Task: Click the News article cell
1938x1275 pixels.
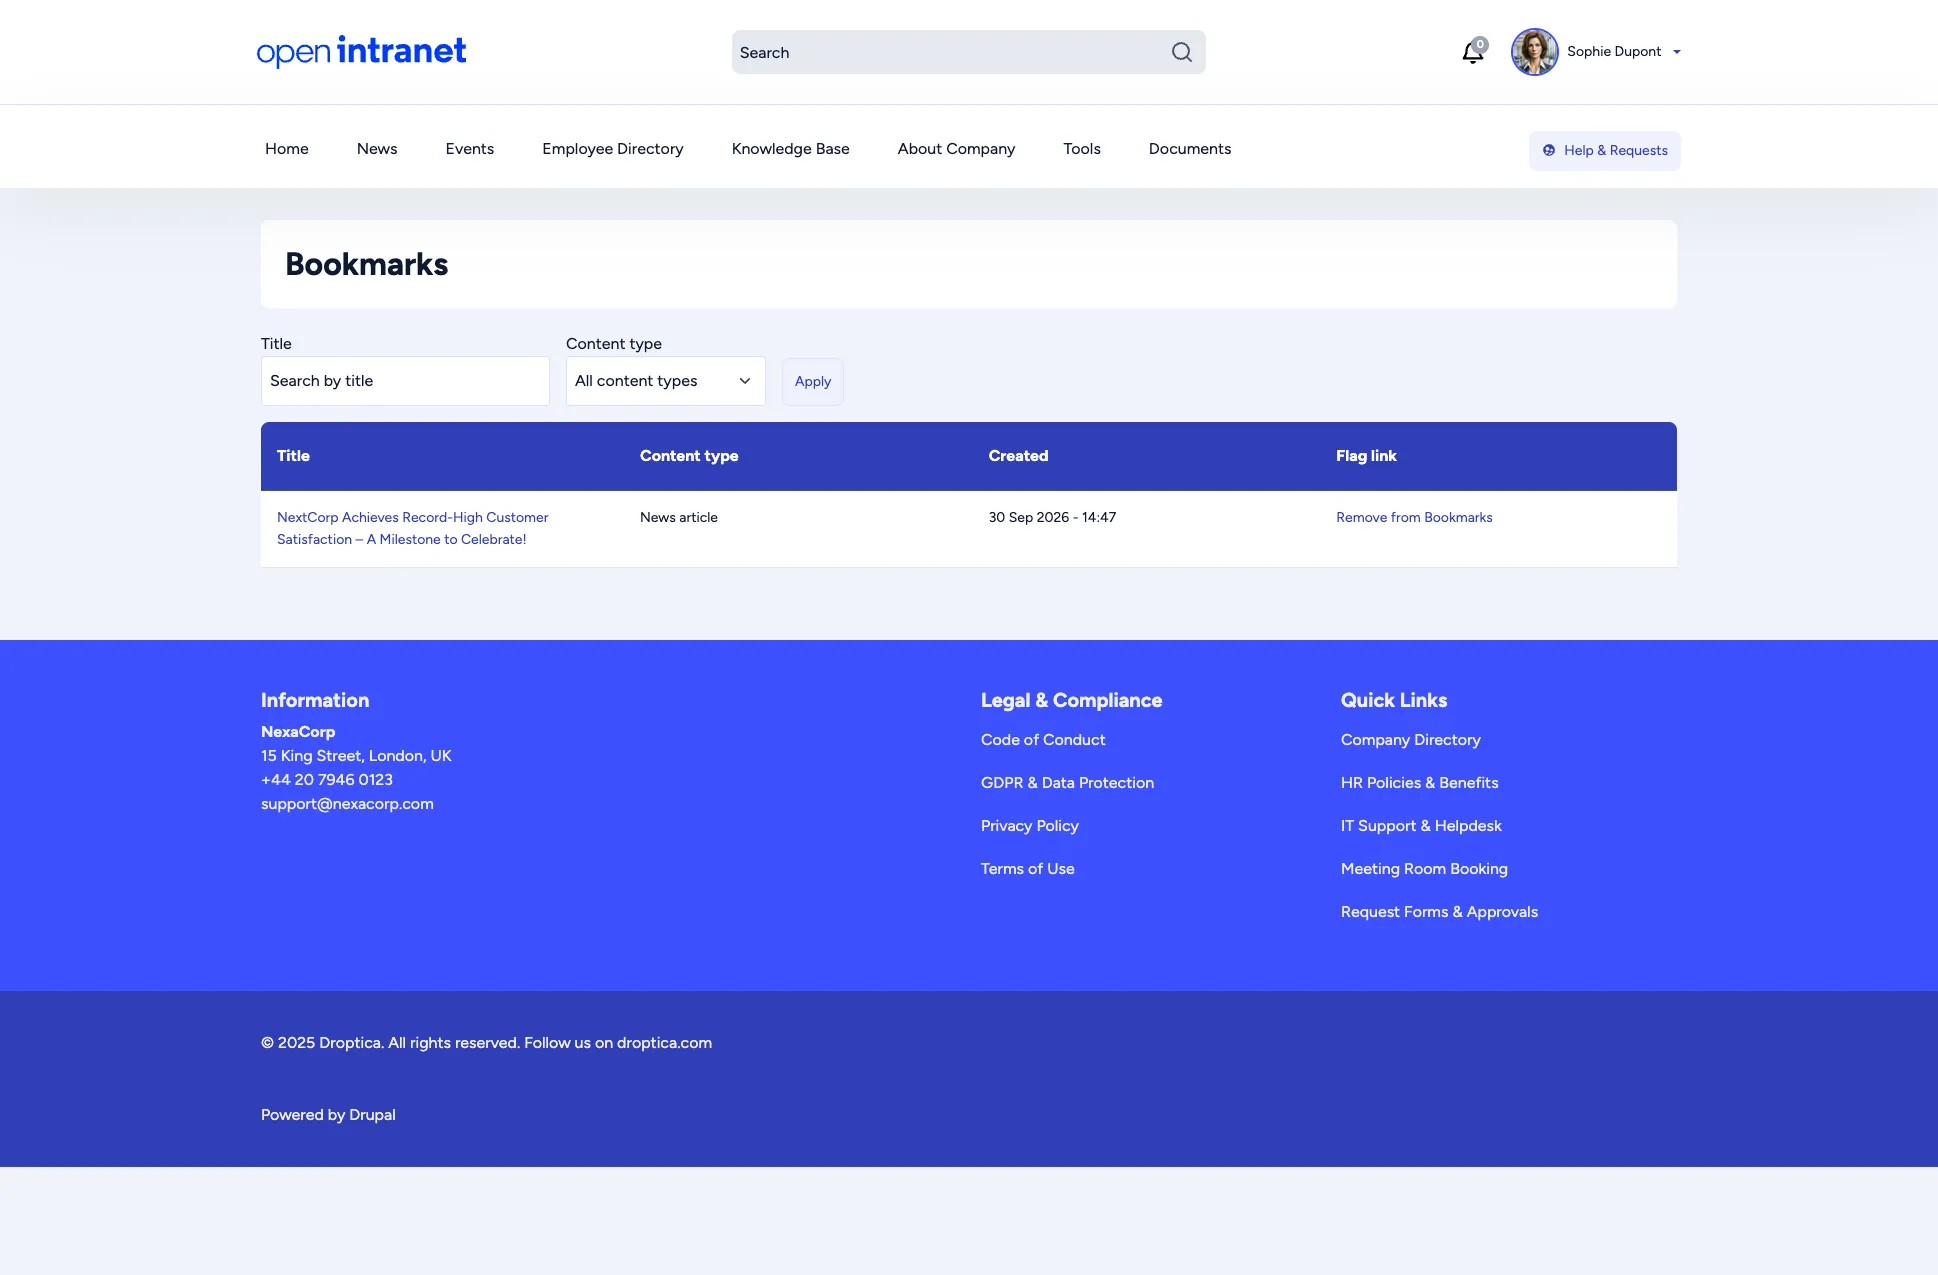Action: coord(679,517)
